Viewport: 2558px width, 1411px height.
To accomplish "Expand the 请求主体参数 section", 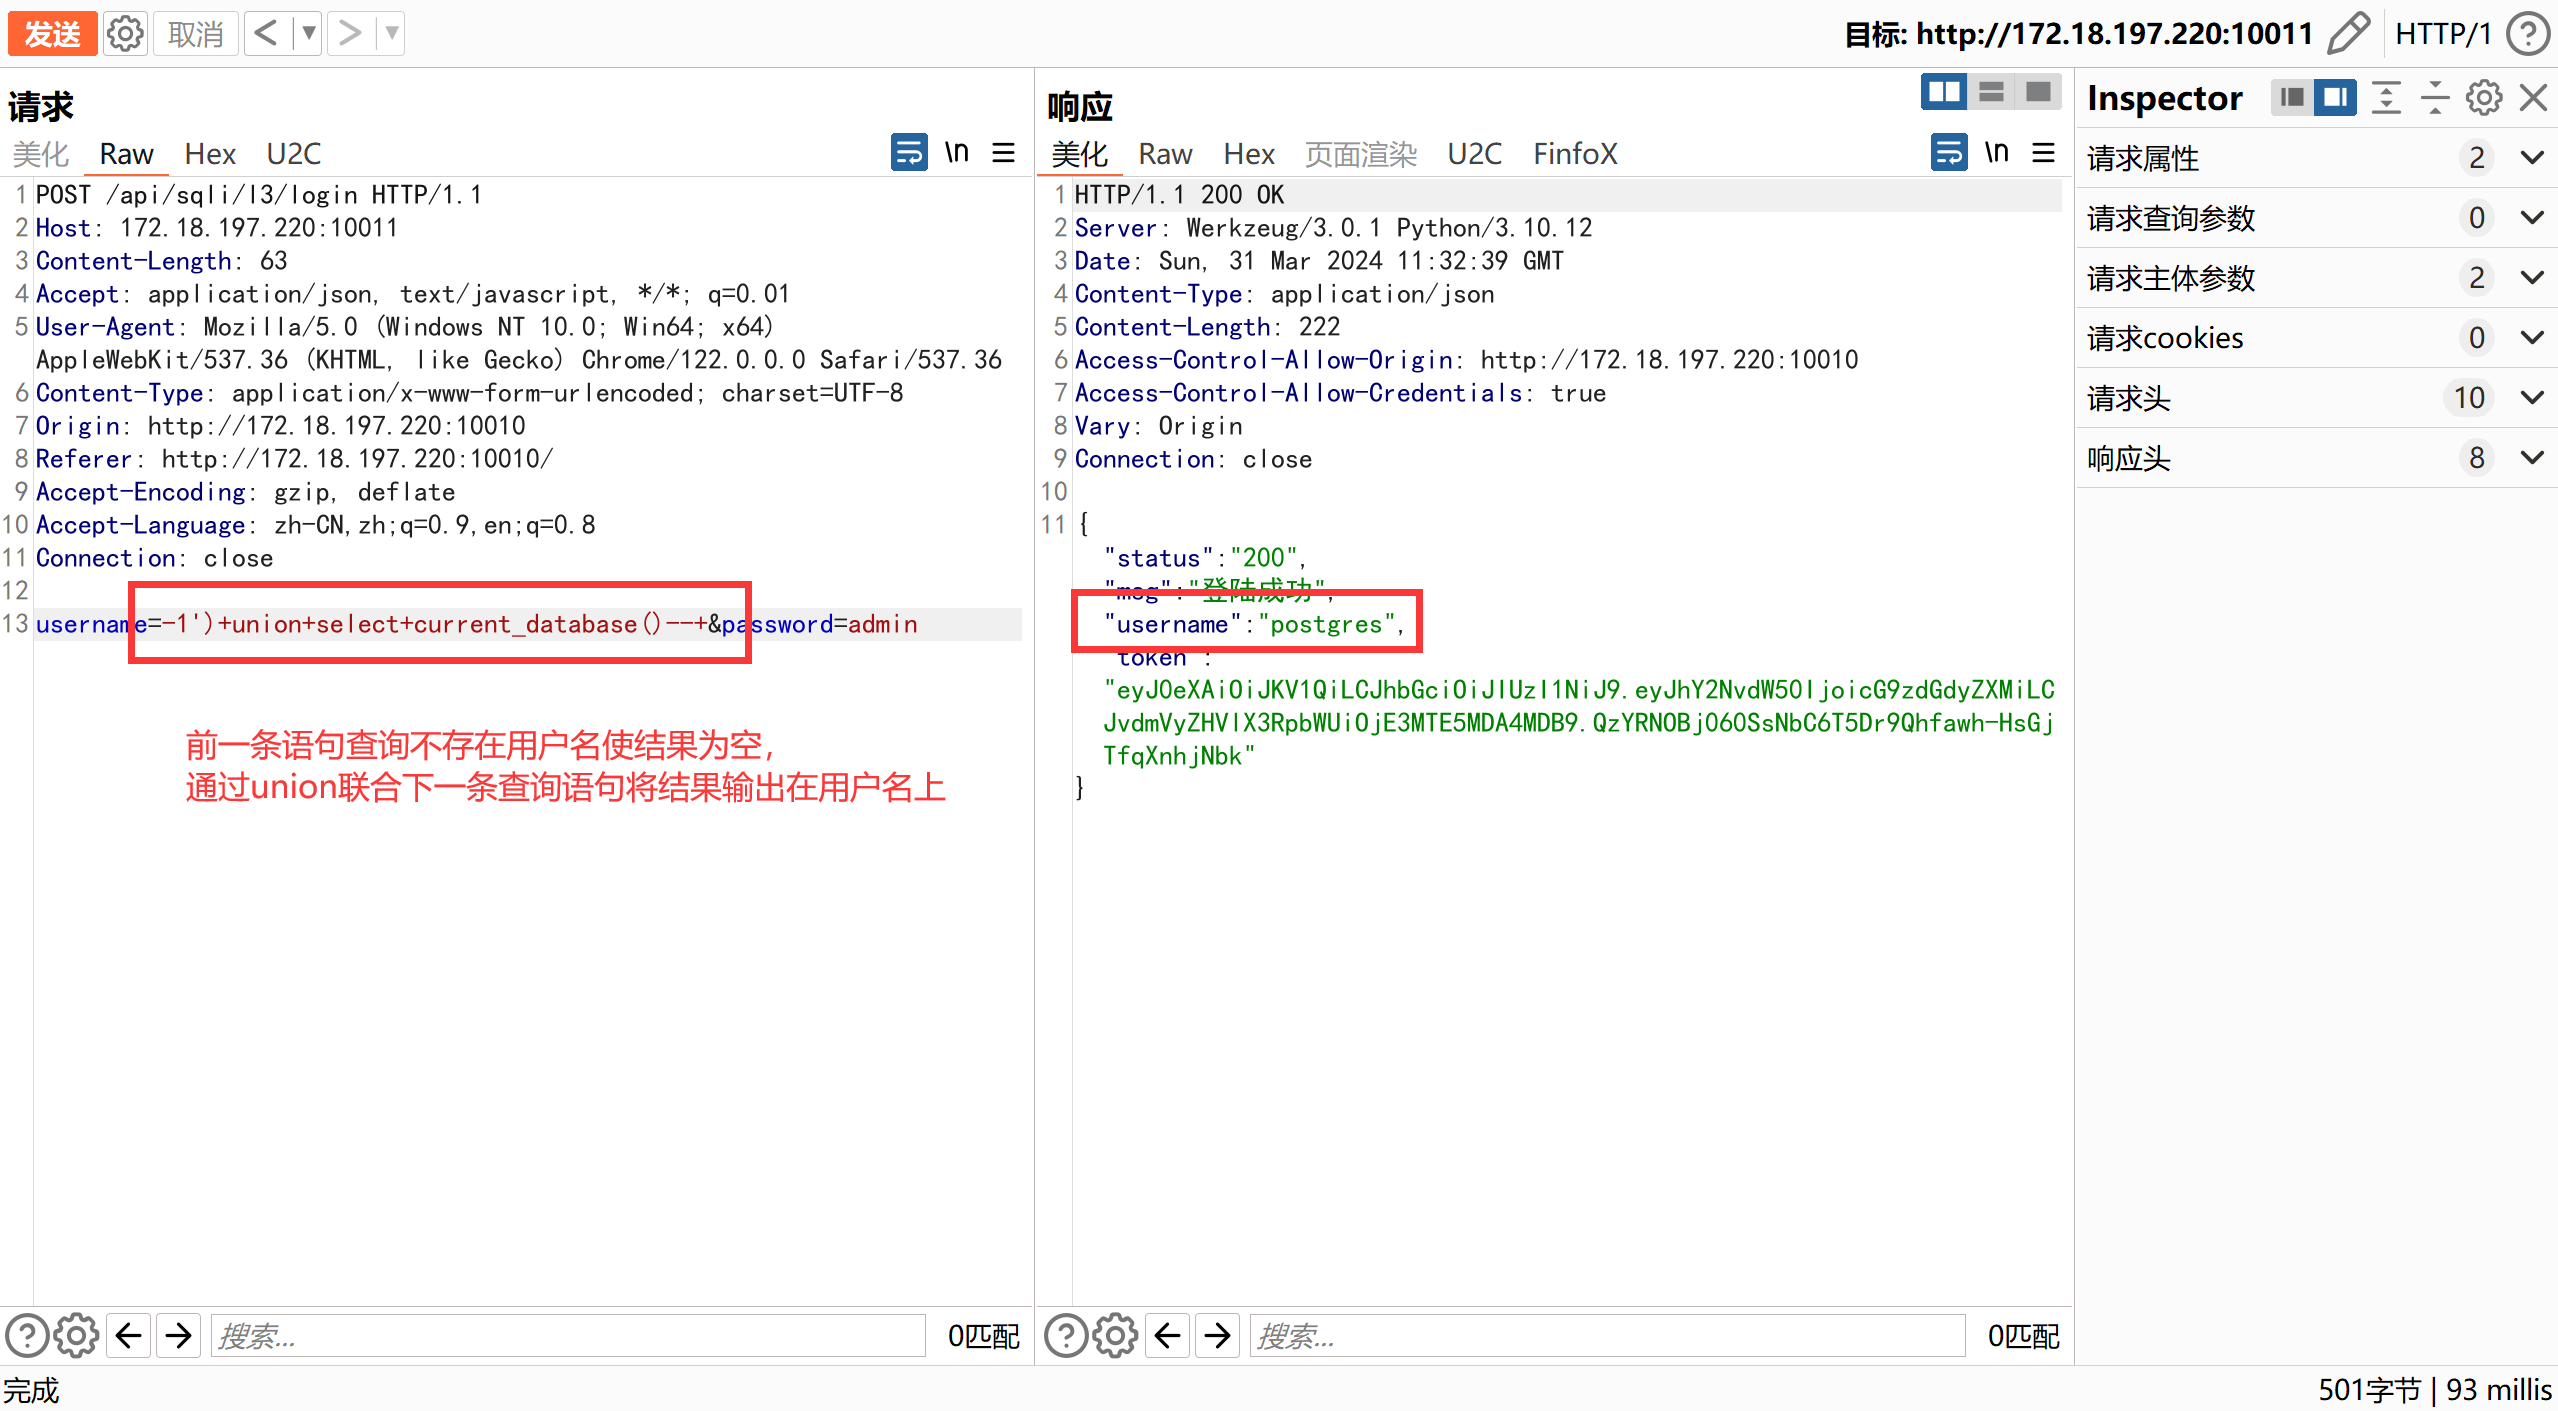I will coord(2531,278).
